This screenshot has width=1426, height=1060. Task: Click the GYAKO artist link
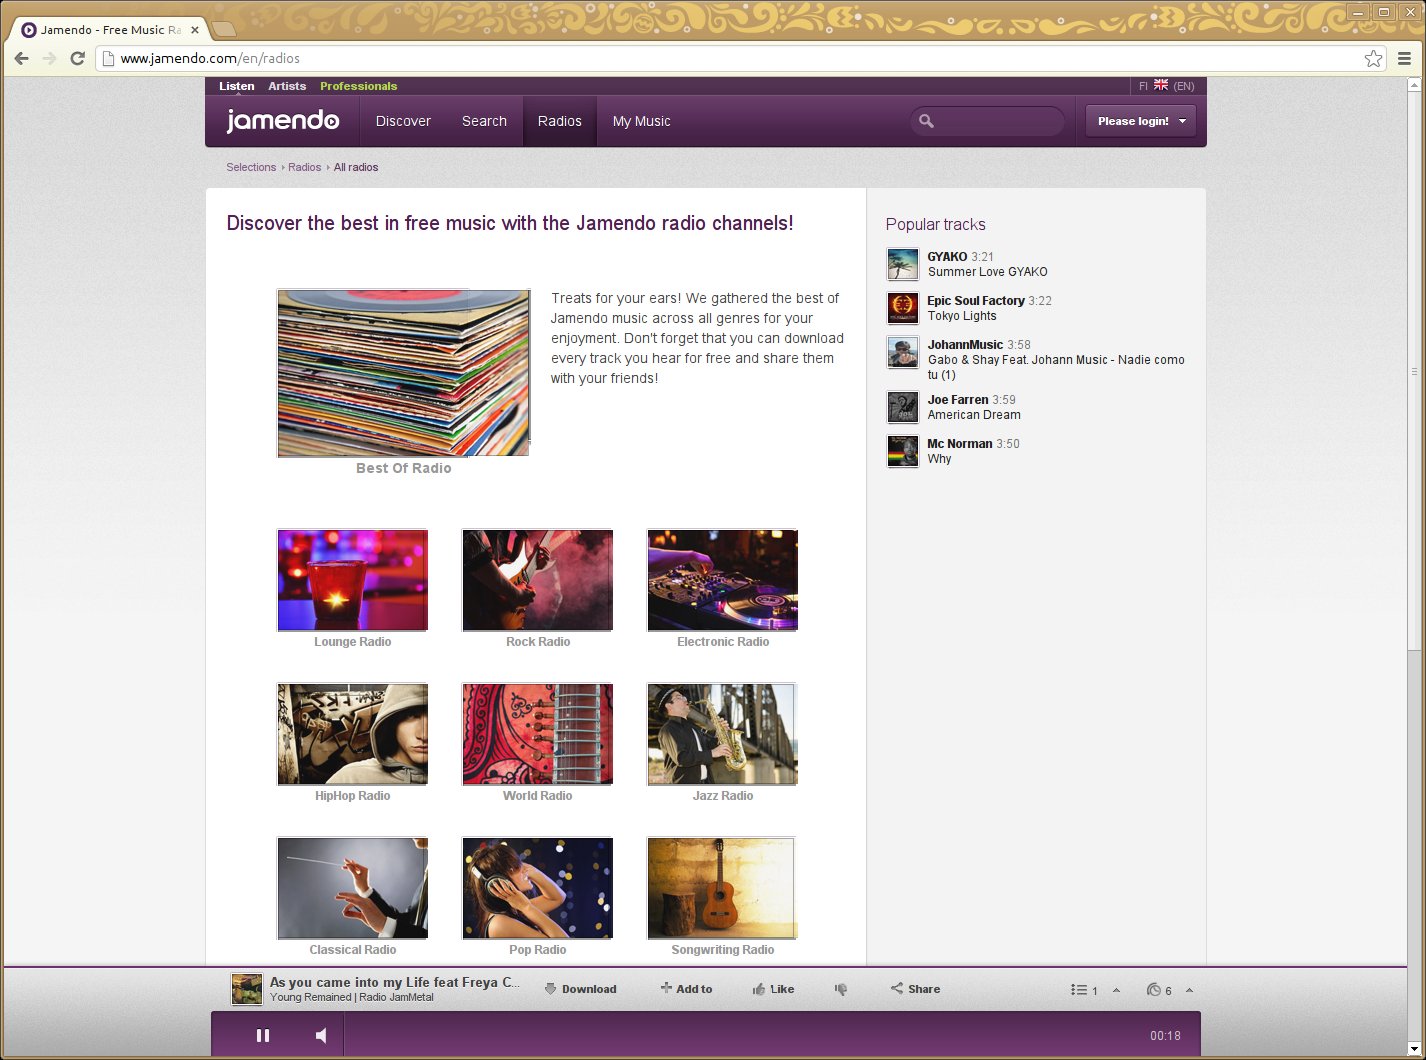click(947, 257)
